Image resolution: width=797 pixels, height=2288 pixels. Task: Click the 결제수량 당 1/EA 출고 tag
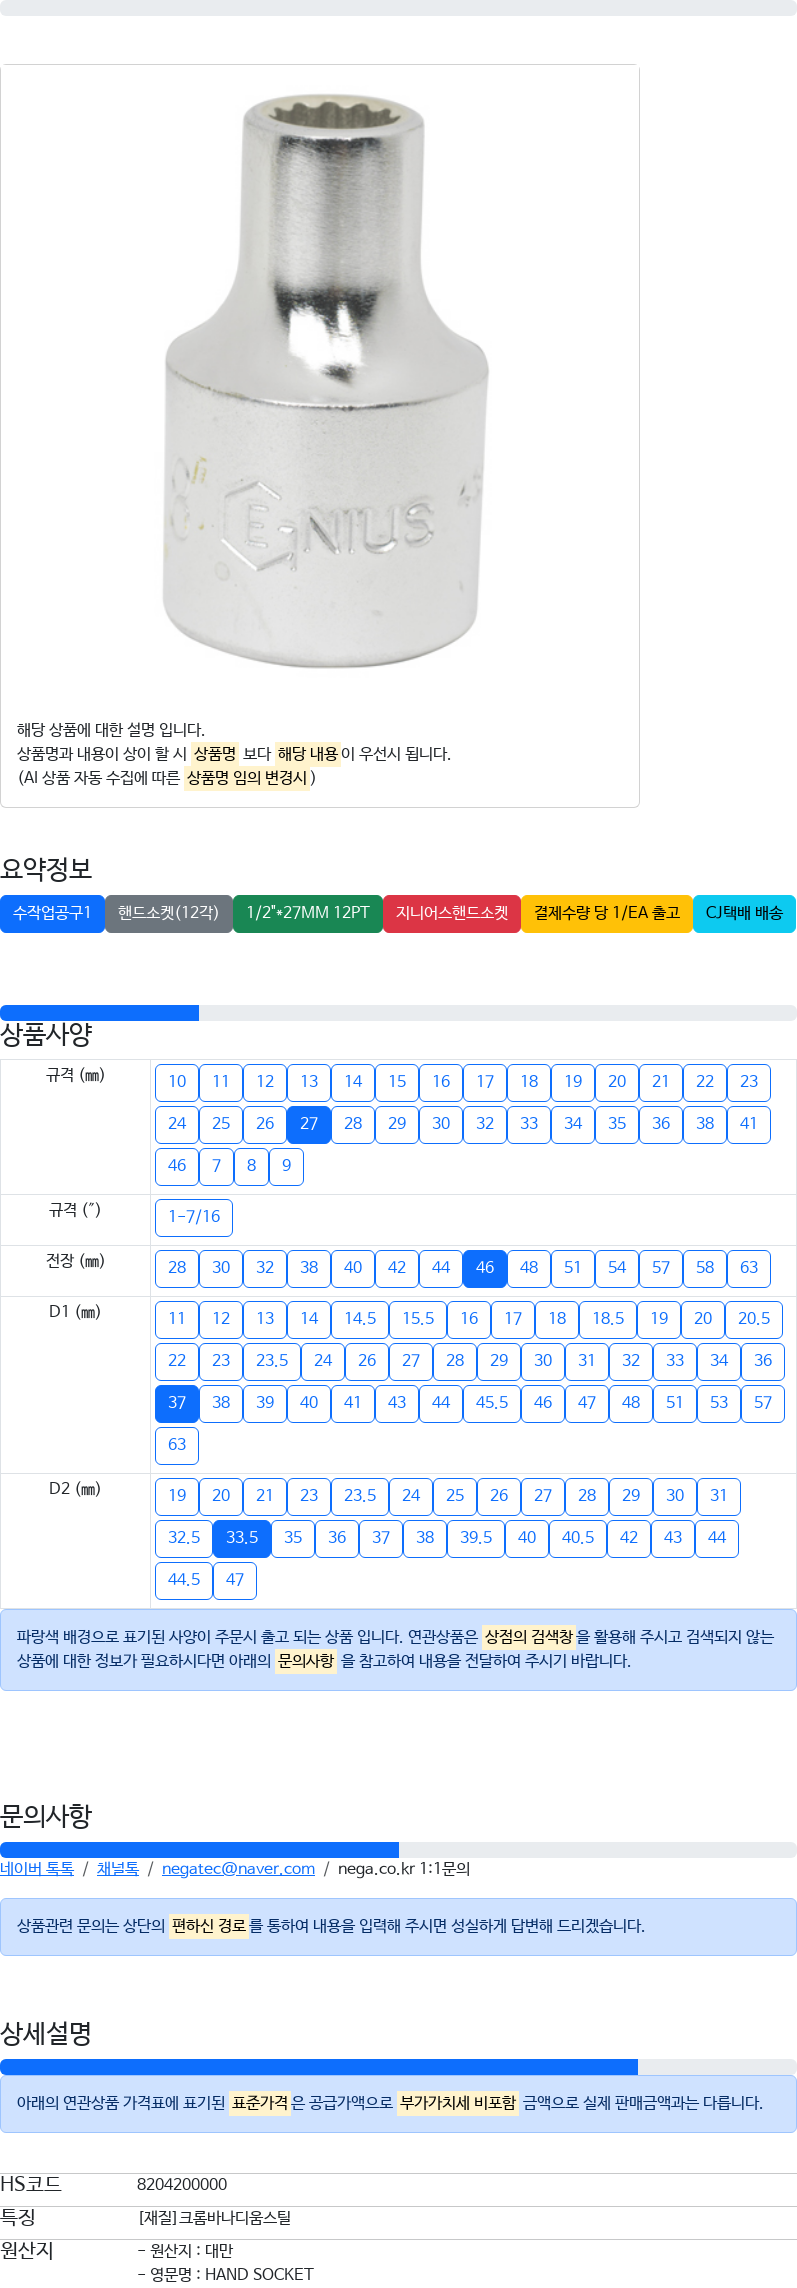(607, 913)
